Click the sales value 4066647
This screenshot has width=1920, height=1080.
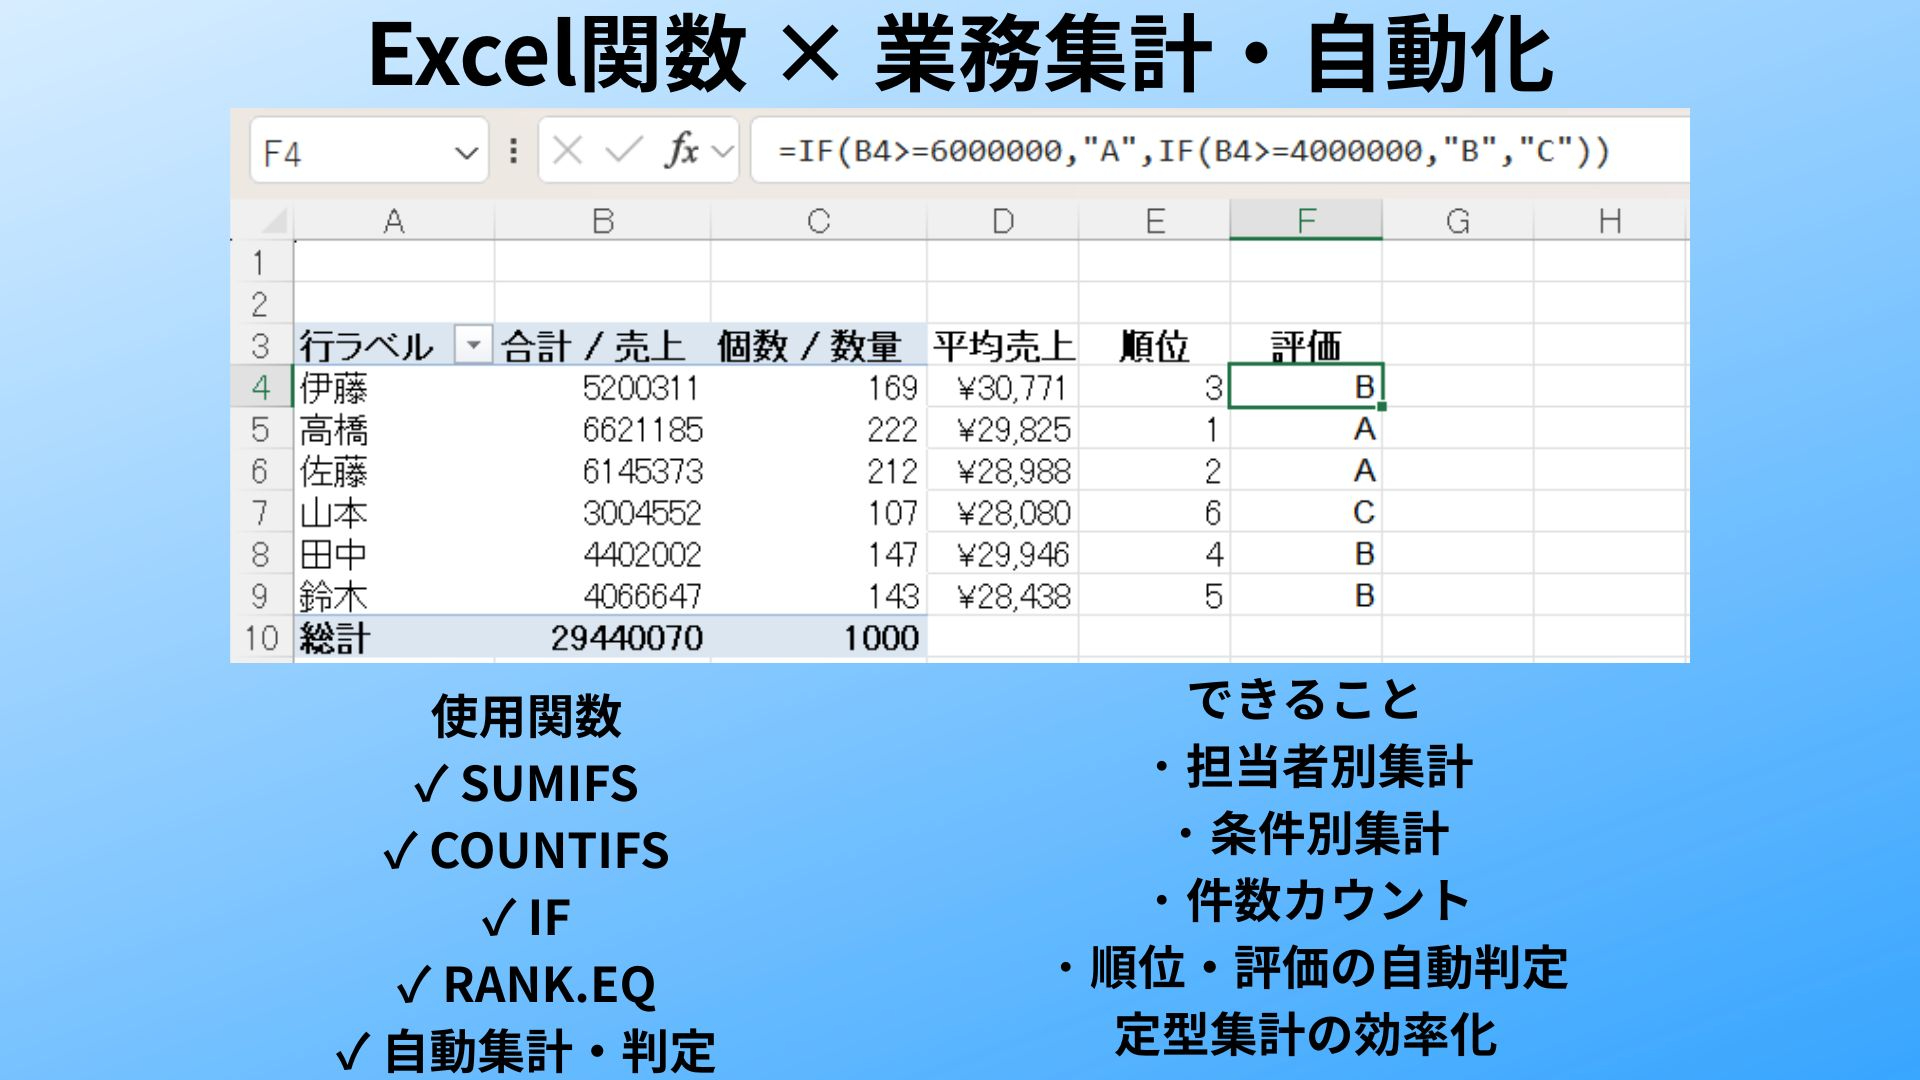[602, 596]
